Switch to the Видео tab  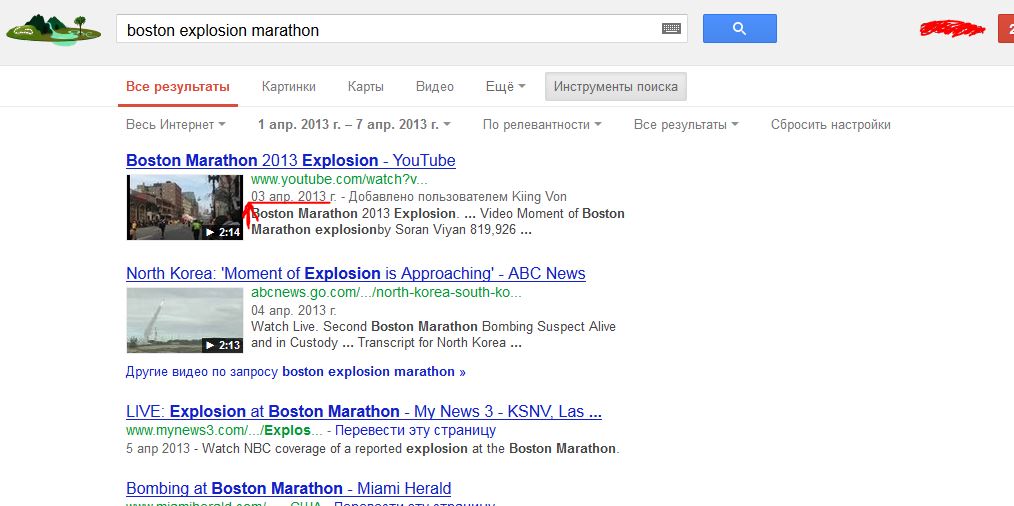(x=435, y=87)
